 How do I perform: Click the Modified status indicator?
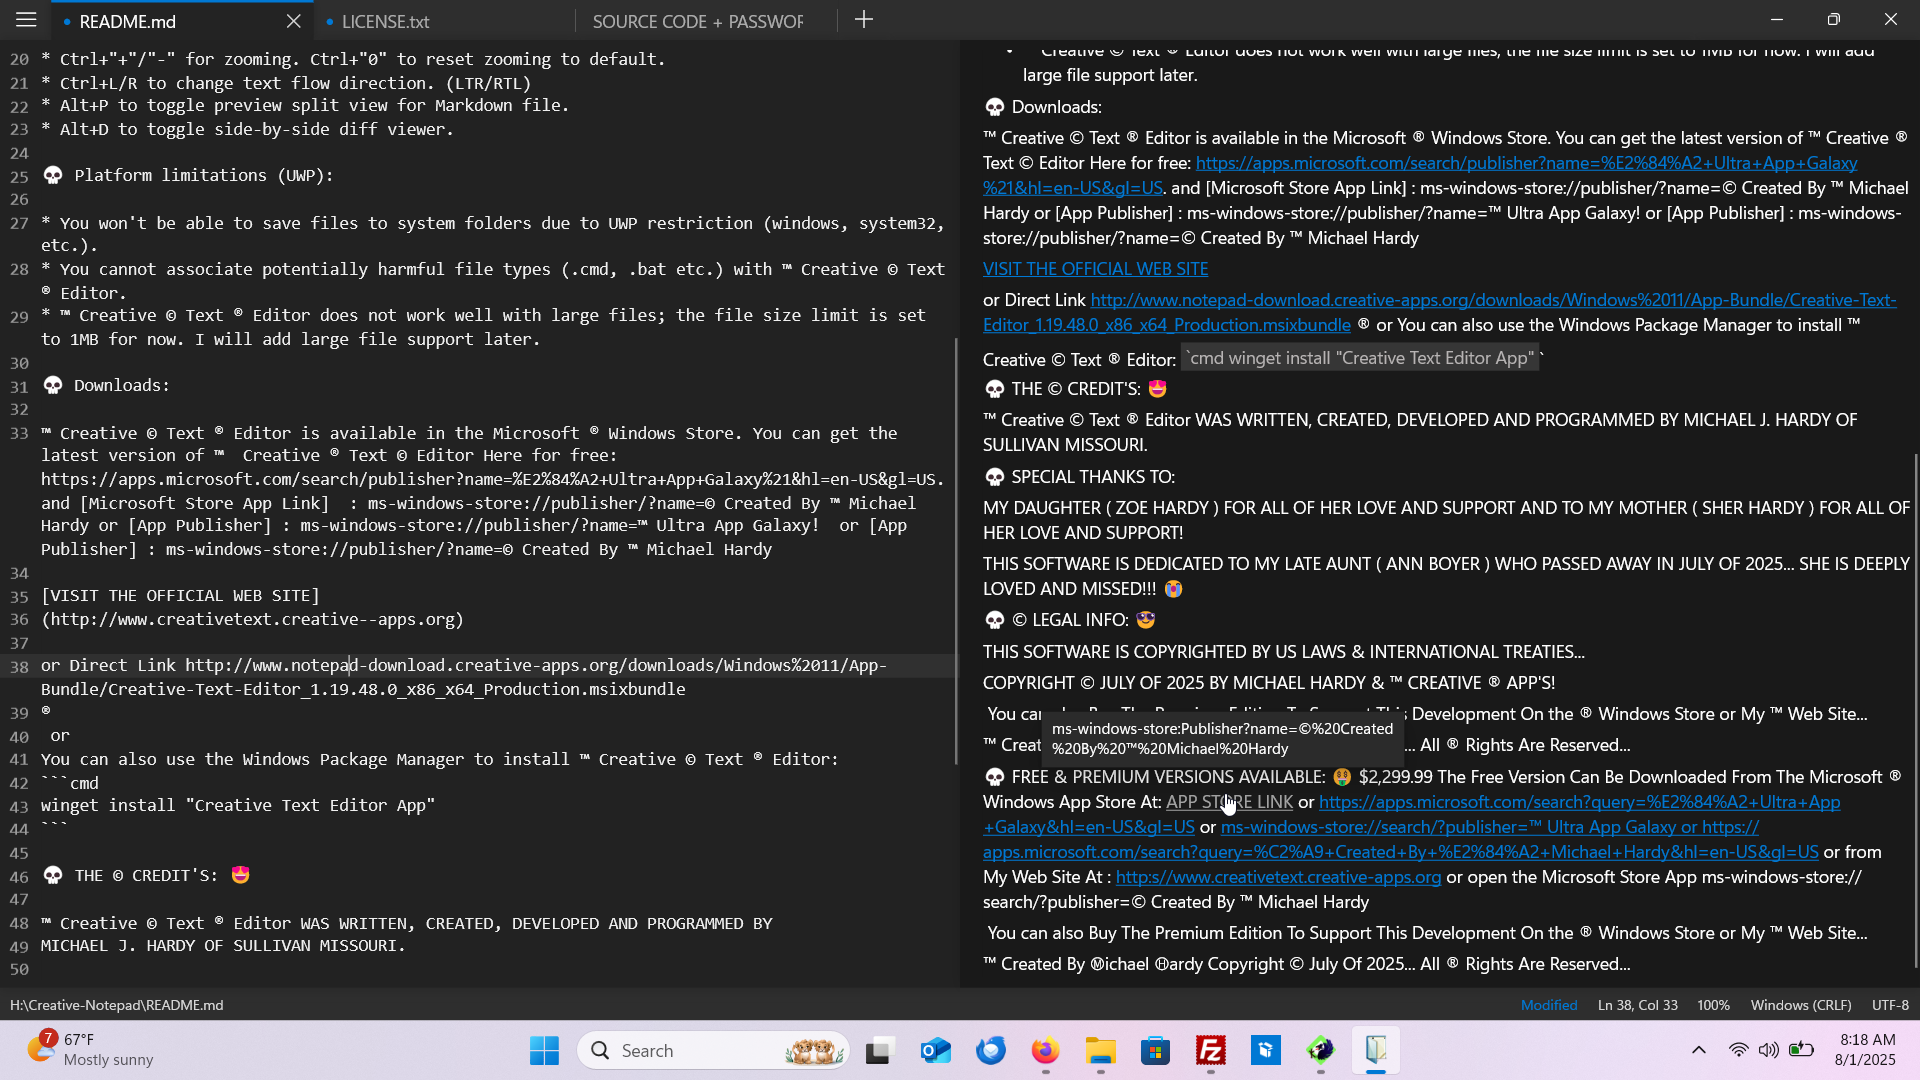[1548, 1005]
